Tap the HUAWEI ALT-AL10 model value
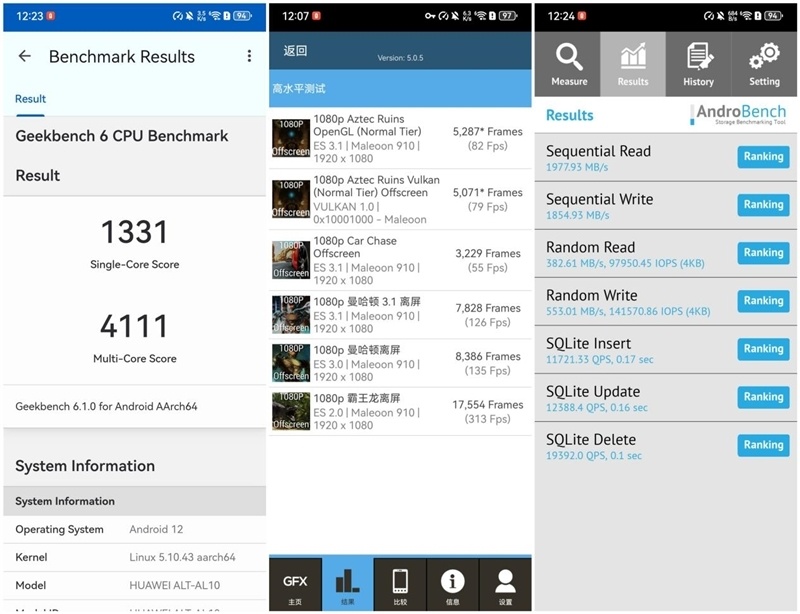 pyautogui.click(x=174, y=585)
